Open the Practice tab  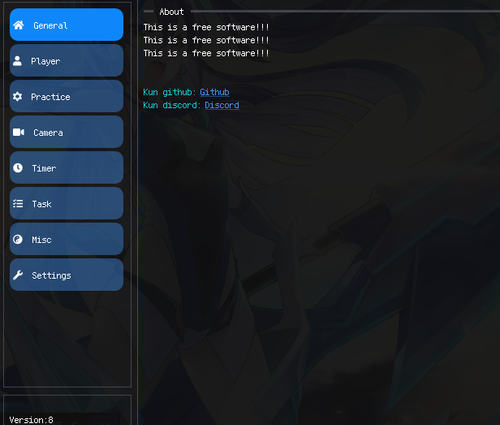(67, 96)
